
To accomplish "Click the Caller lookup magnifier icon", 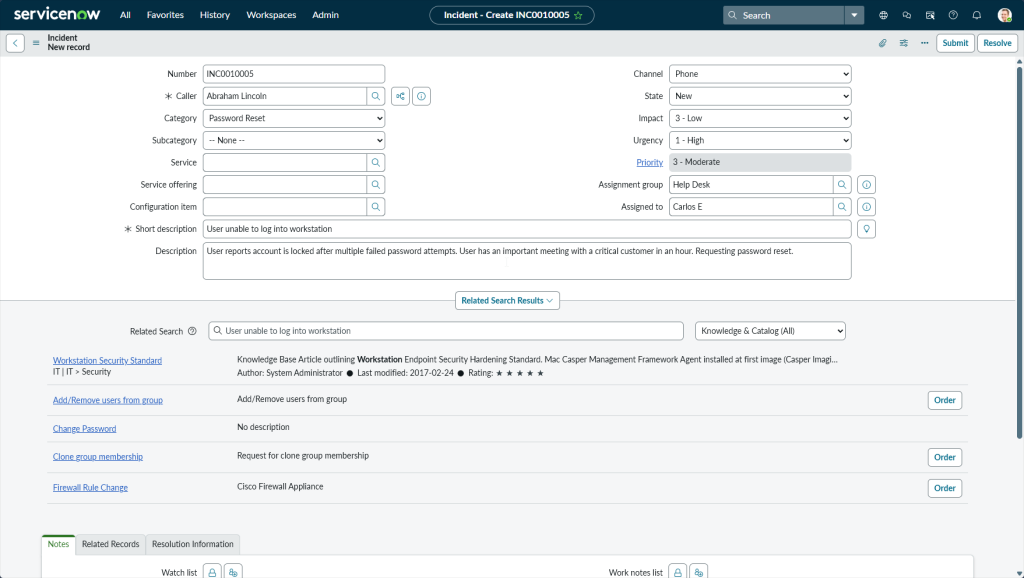I will pyautogui.click(x=376, y=96).
